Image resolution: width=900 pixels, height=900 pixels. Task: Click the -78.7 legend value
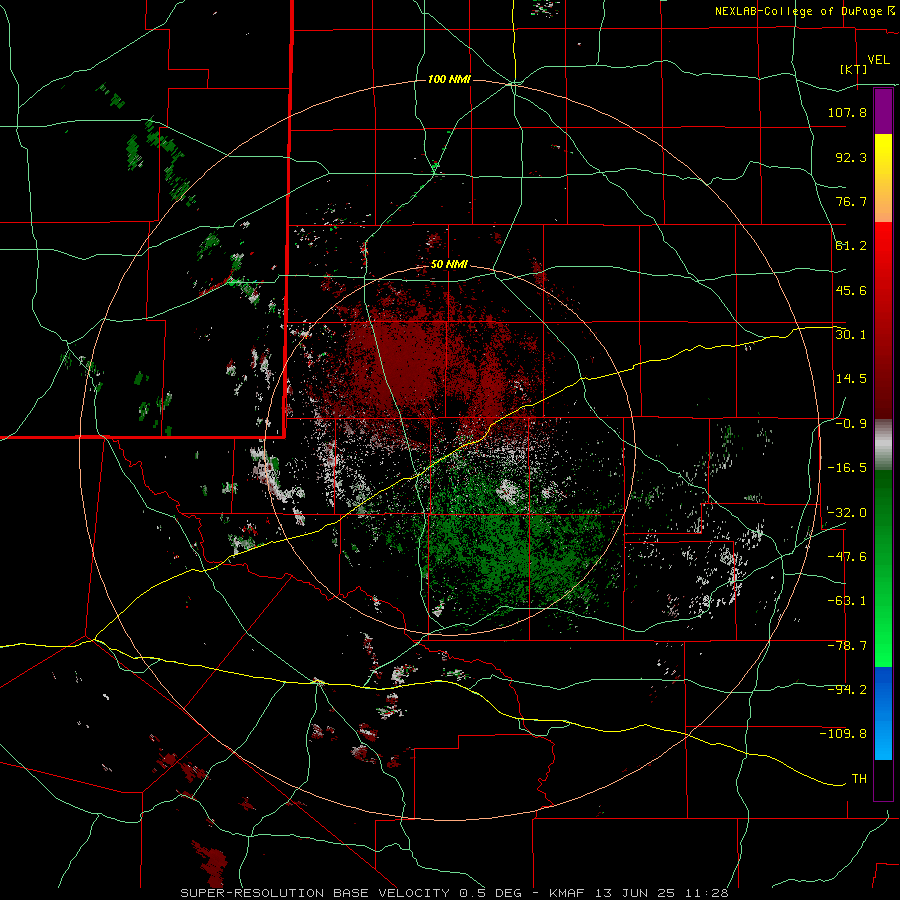pos(847,646)
